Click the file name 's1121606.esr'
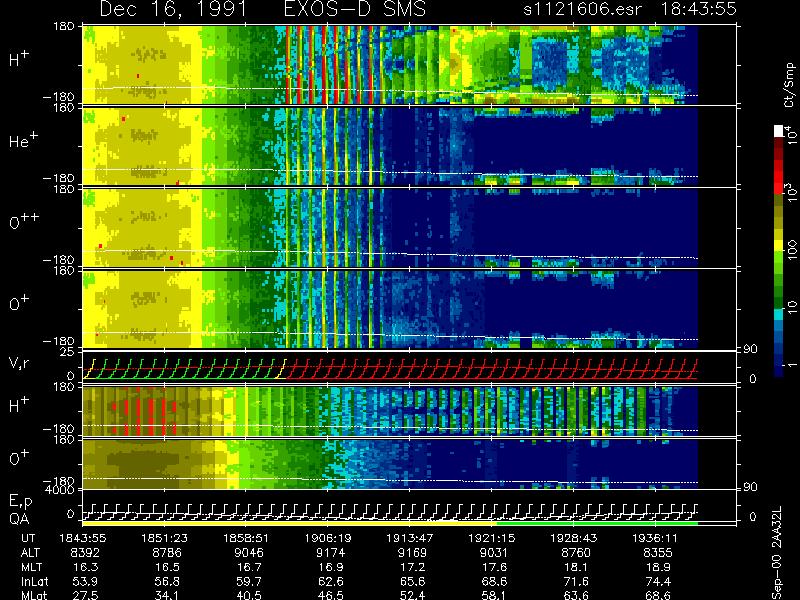800x600 pixels. click(582, 9)
